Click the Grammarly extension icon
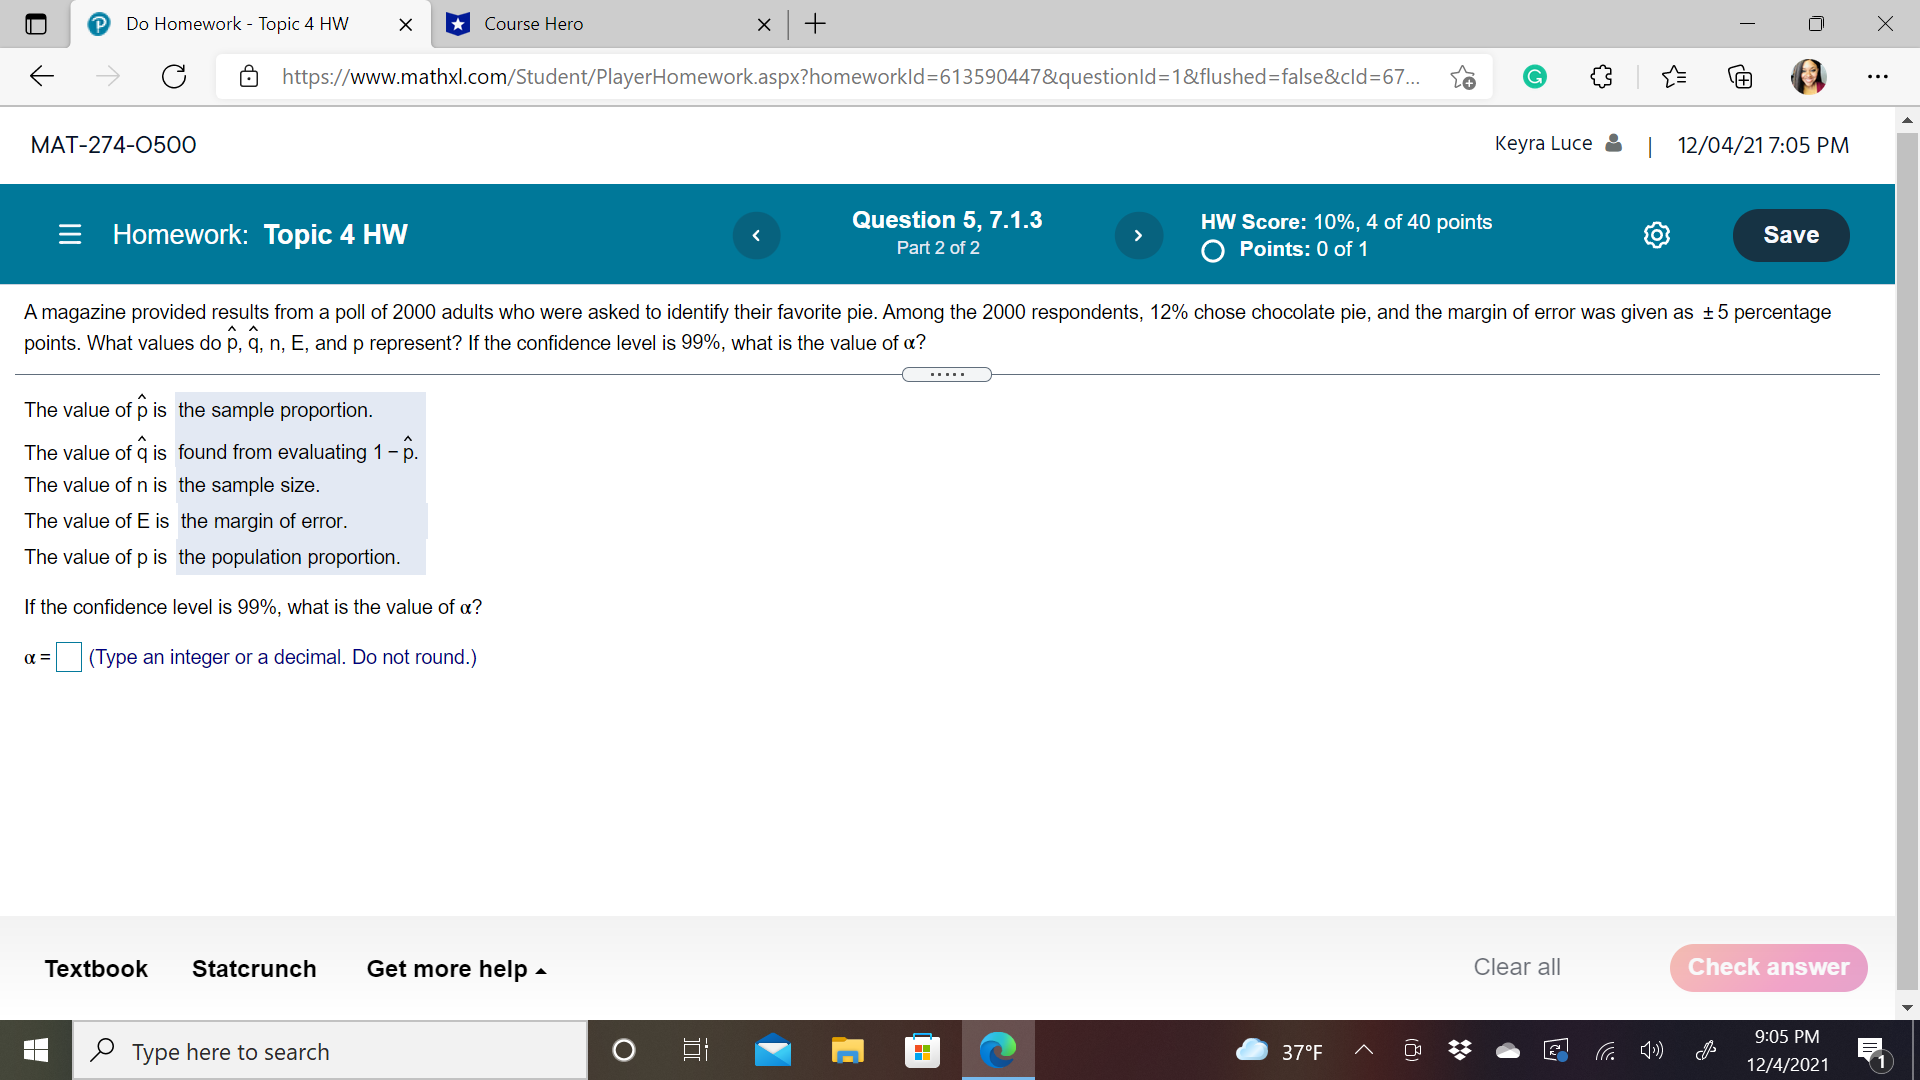The image size is (1920, 1080). pos(1535,76)
